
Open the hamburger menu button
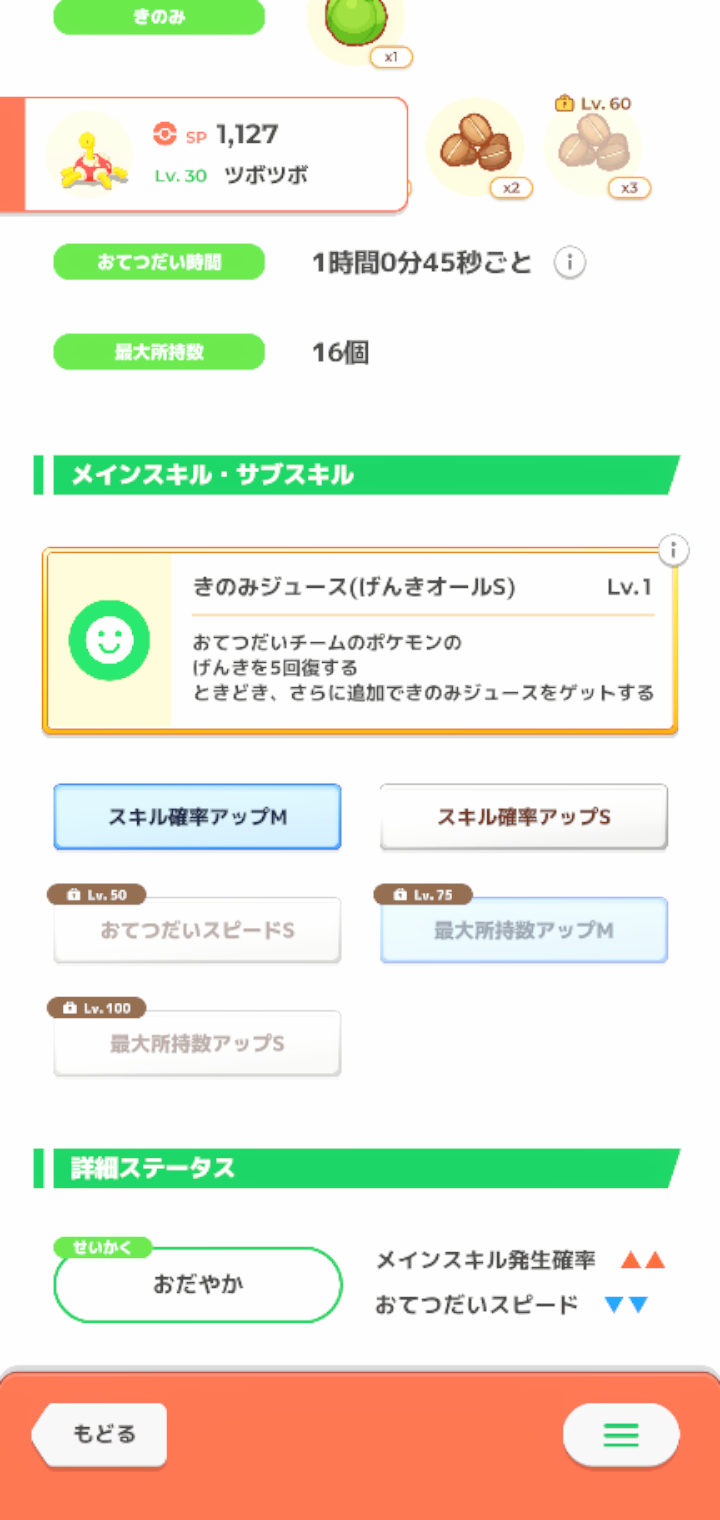point(621,1436)
